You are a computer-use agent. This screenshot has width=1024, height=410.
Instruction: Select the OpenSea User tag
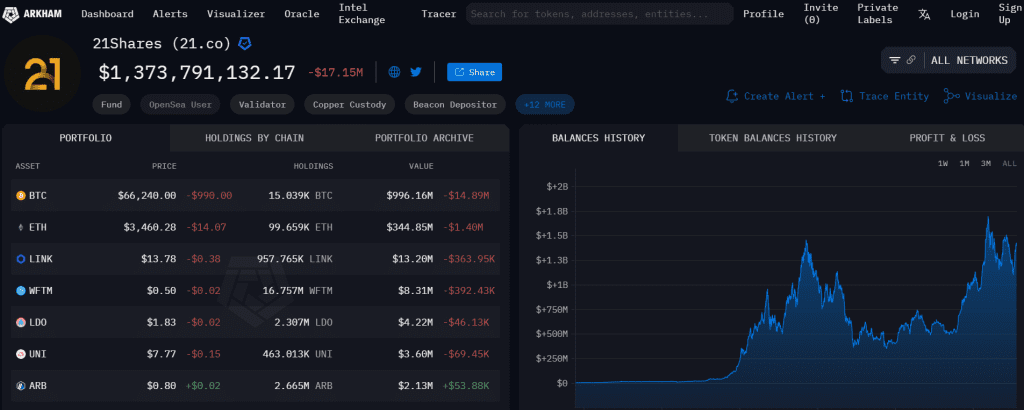pyautogui.click(x=180, y=104)
